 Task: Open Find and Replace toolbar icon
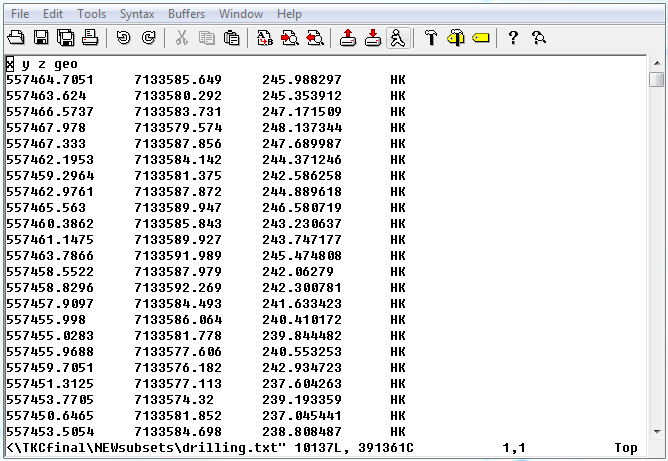click(265, 38)
